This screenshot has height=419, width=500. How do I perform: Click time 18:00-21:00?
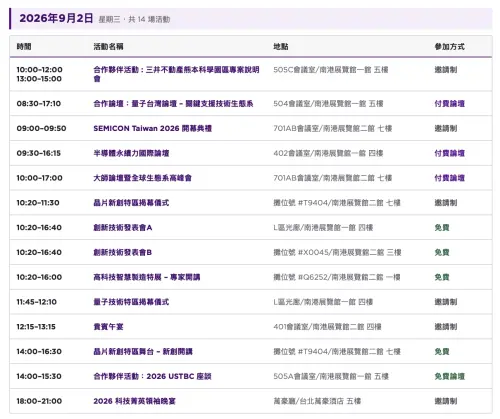click(39, 401)
